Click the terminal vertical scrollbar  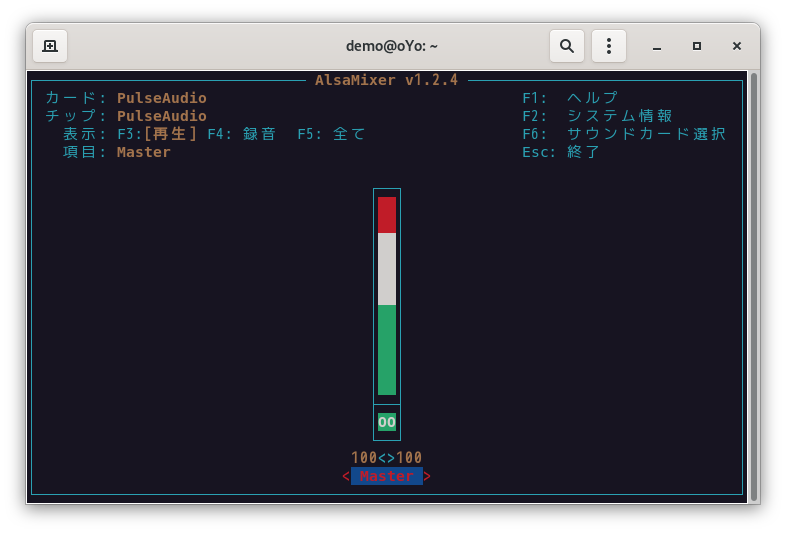tap(753, 285)
